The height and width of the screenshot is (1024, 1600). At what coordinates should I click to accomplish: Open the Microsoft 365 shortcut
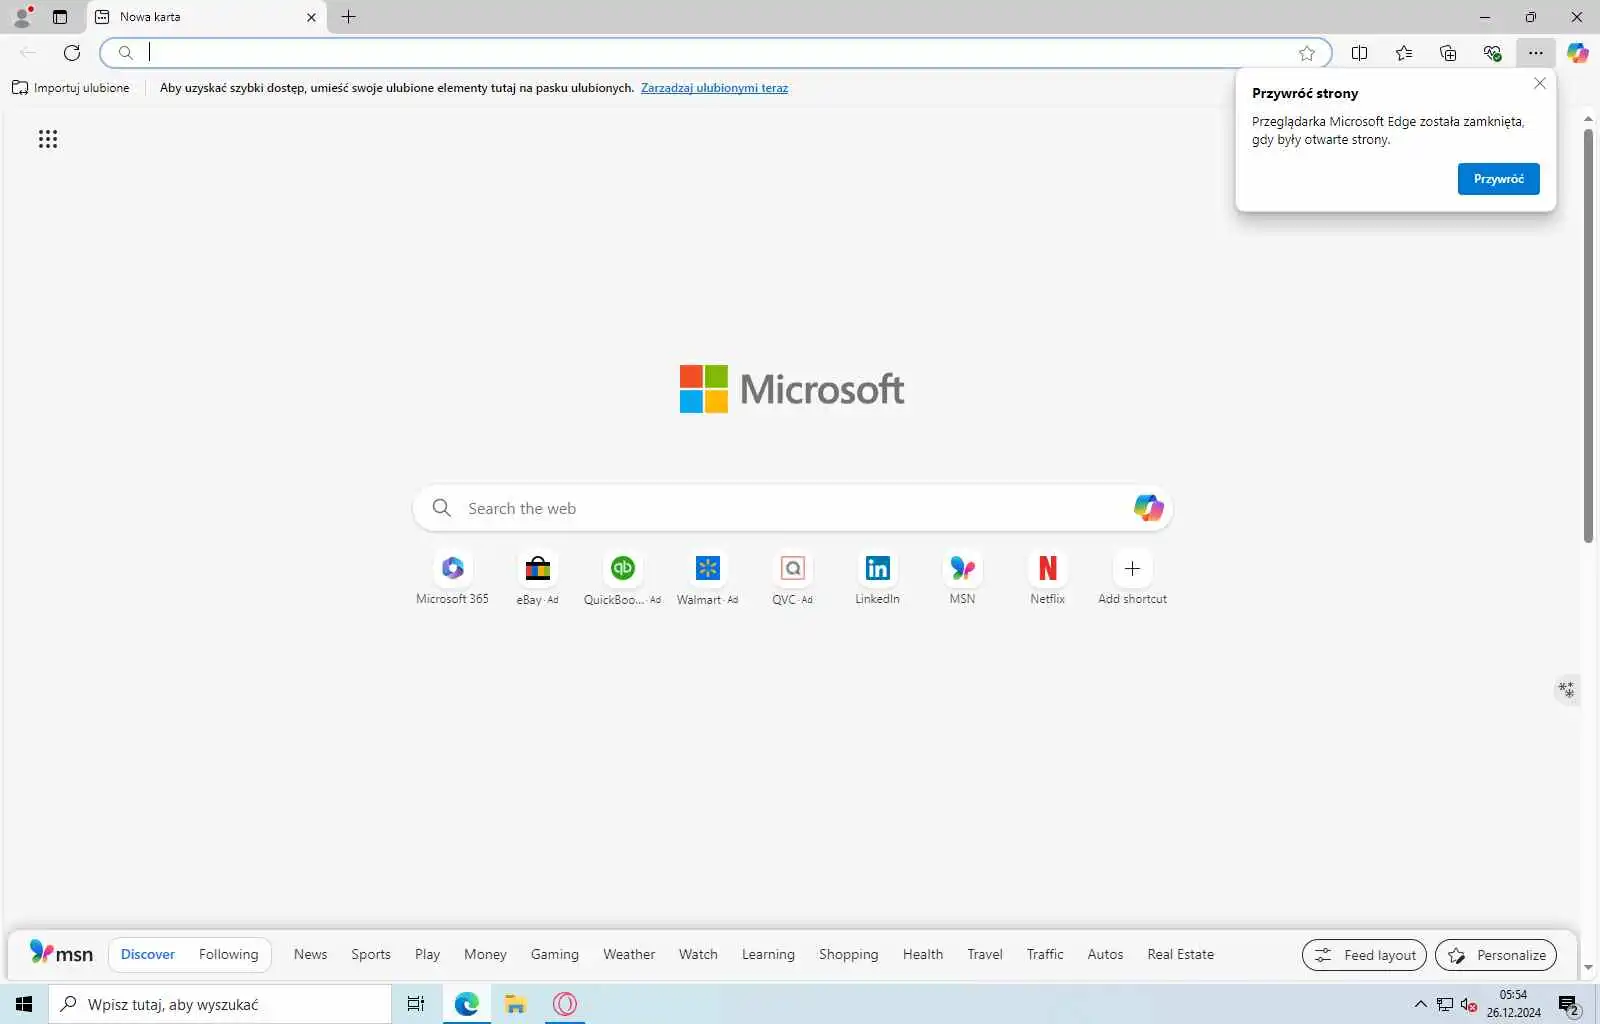453,579
